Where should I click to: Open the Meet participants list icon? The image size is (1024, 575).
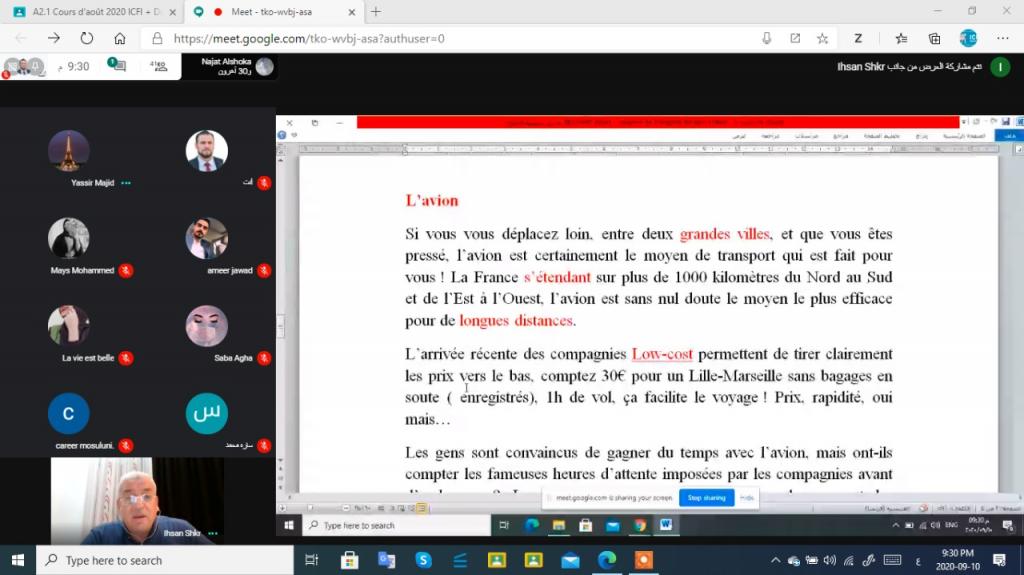tap(158, 66)
